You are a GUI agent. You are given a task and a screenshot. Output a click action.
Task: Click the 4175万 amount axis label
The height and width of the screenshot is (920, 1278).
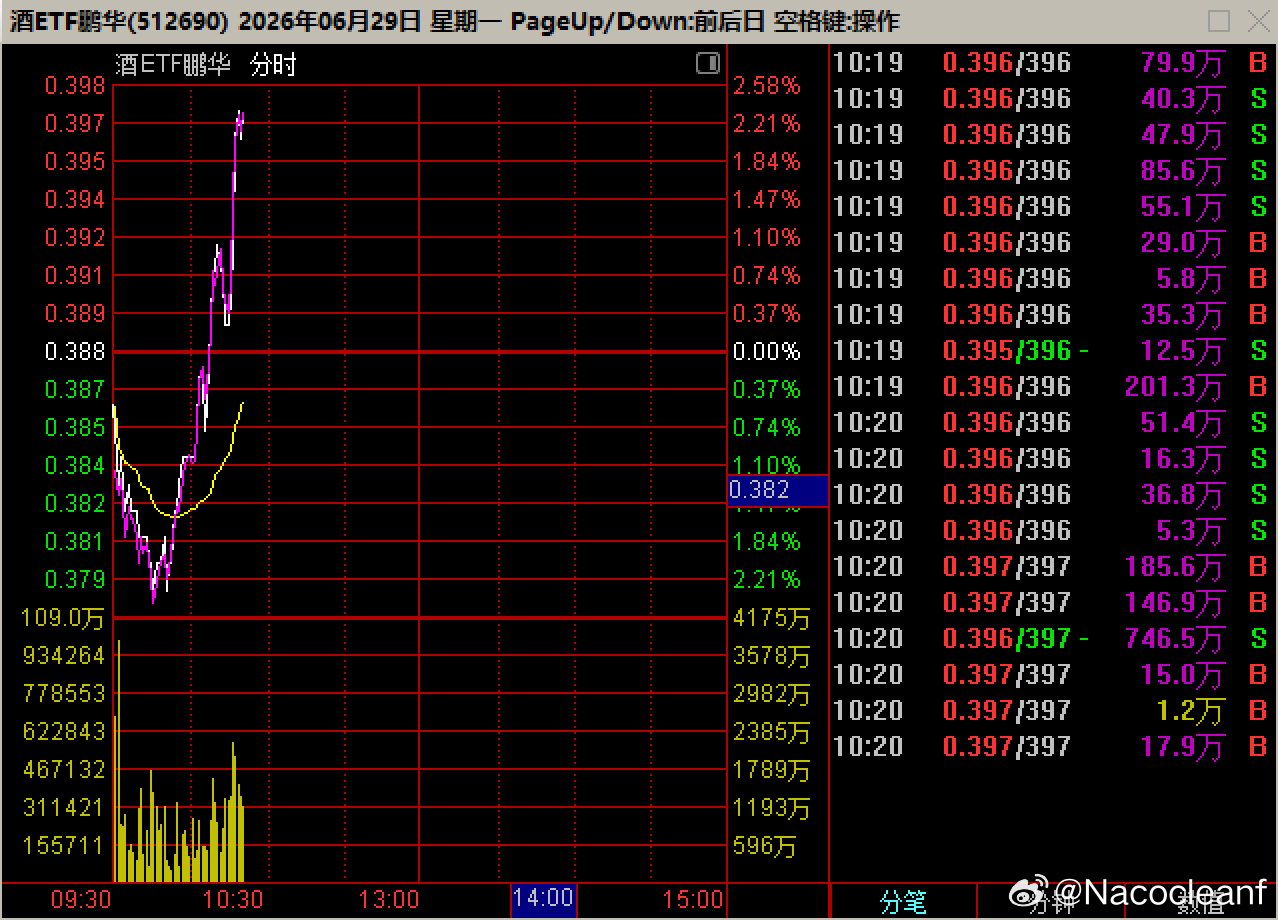(771, 618)
